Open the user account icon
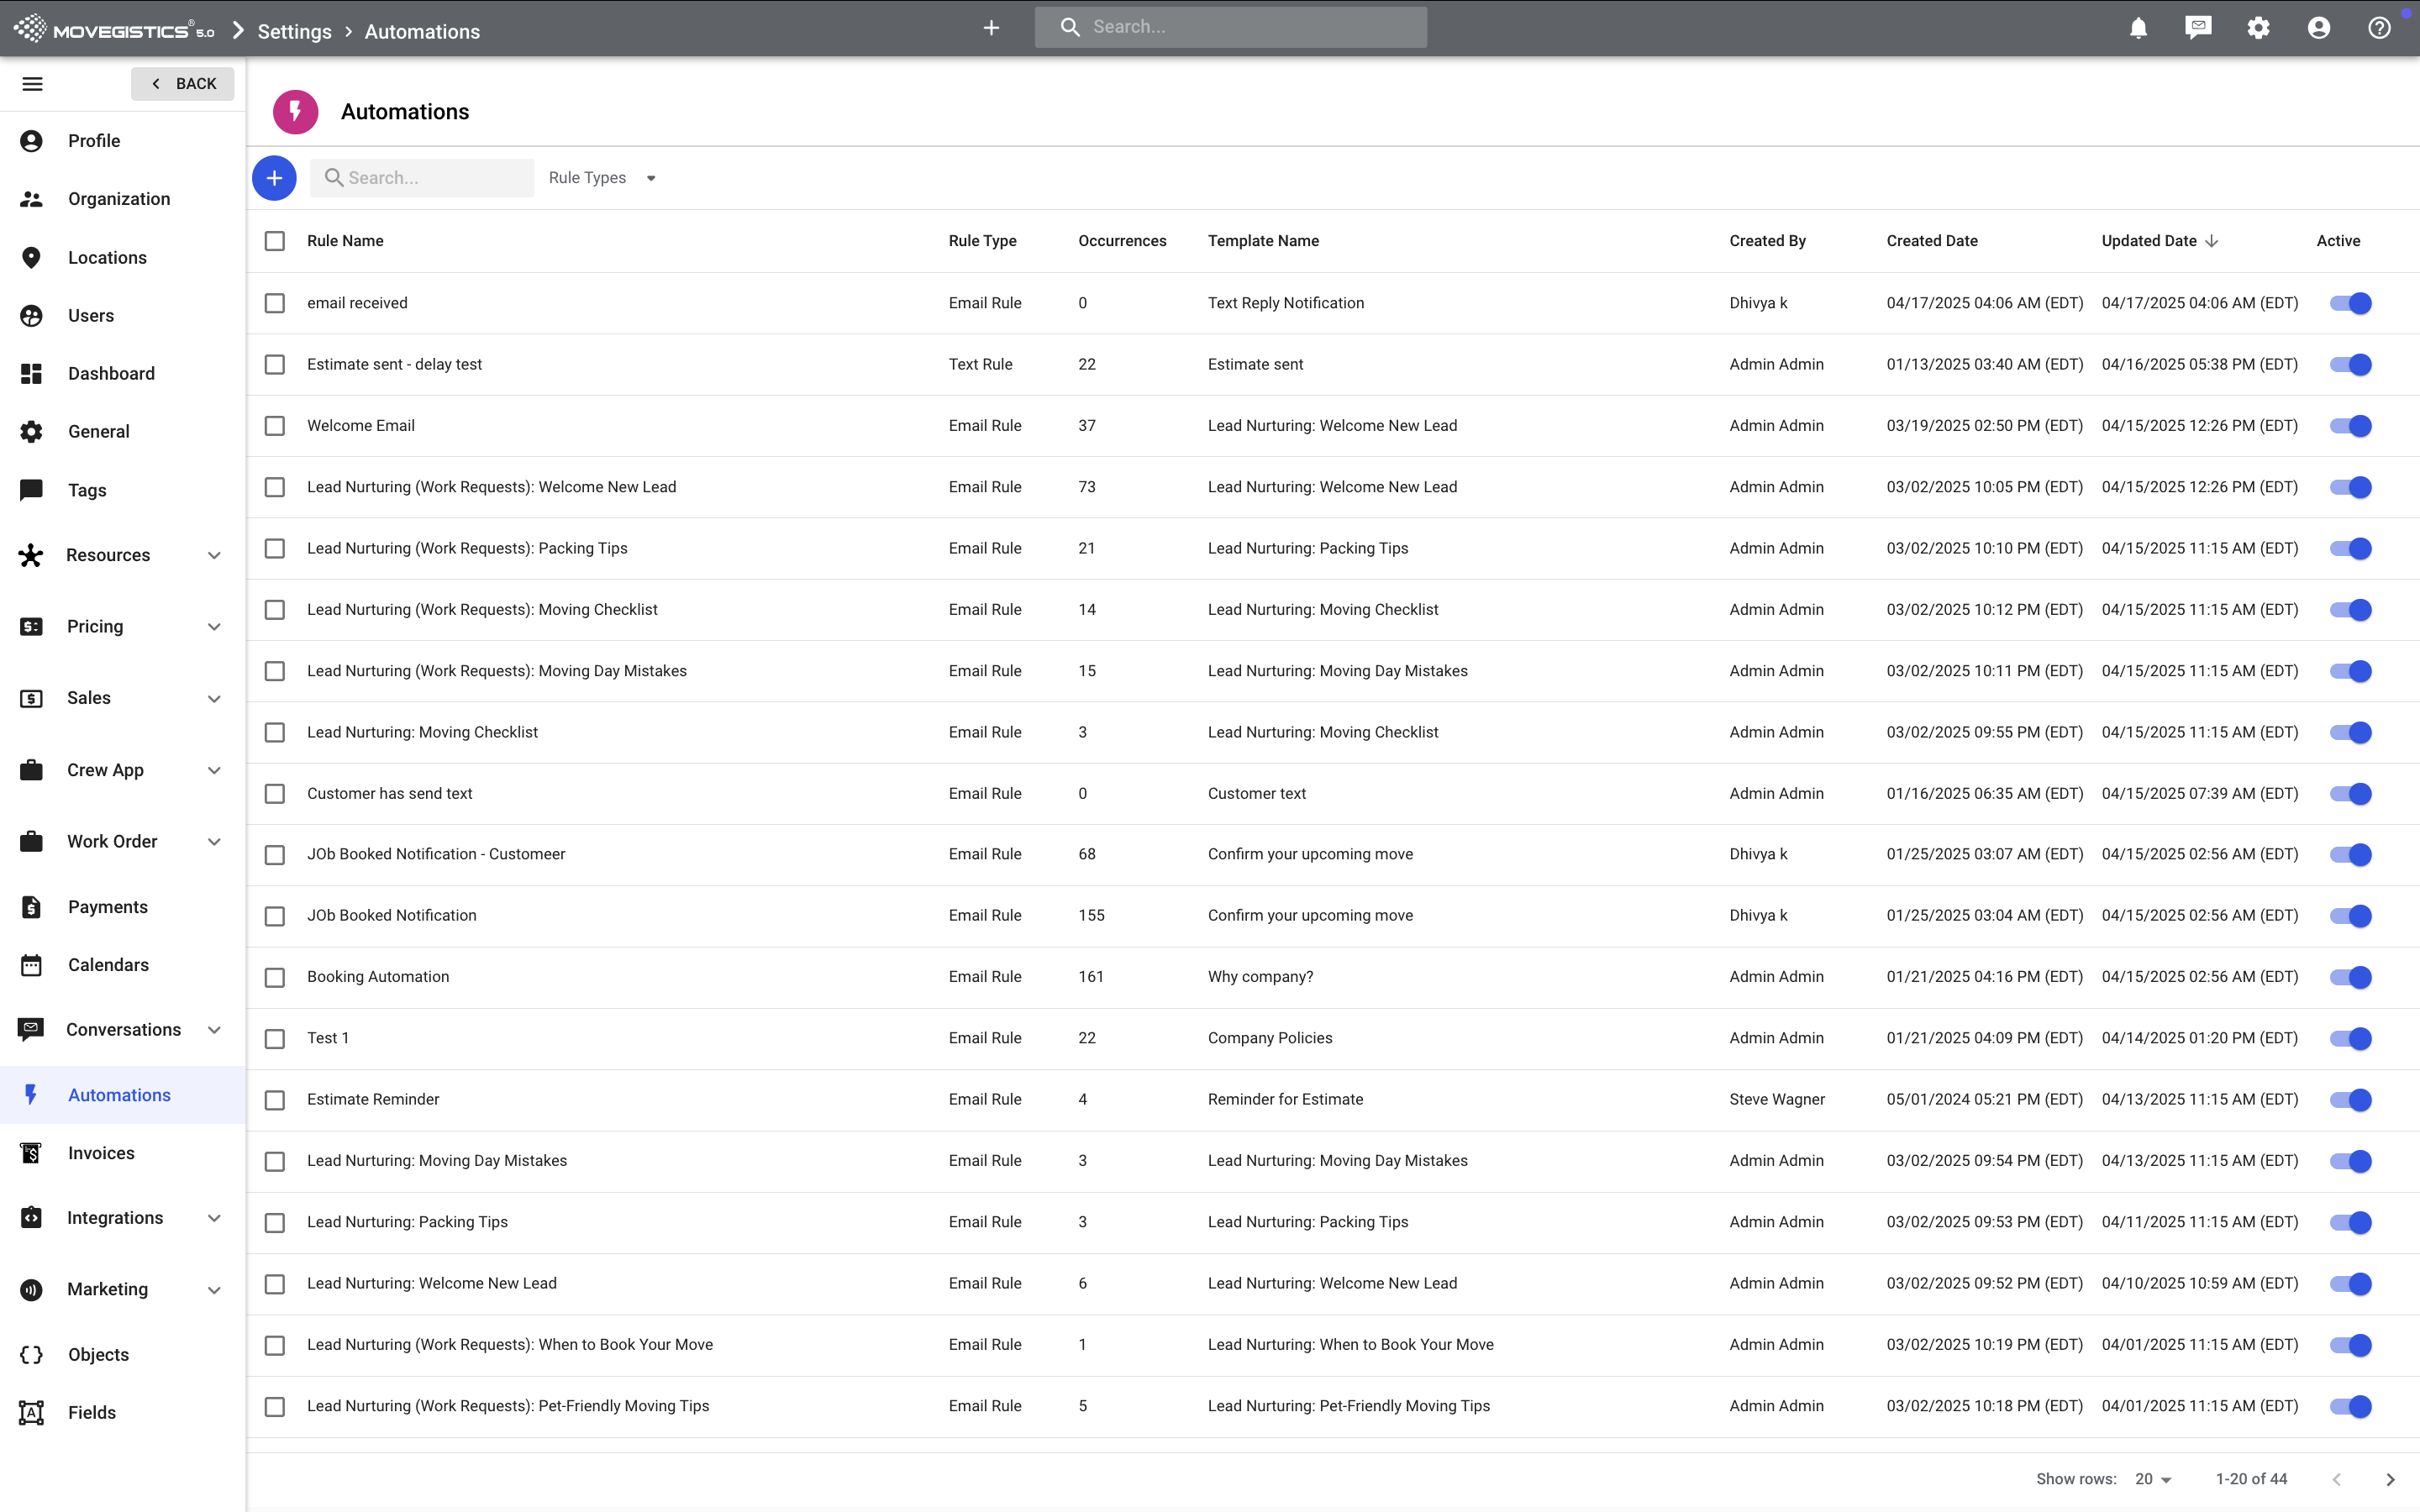Screen dimensions: 2420x1512 [x=2319, y=28]
